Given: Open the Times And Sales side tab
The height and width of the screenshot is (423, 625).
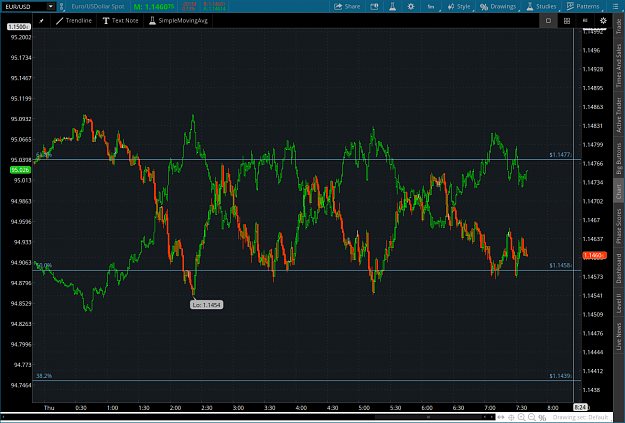Looking at the screenshot, I should click(x=619, y=66).
